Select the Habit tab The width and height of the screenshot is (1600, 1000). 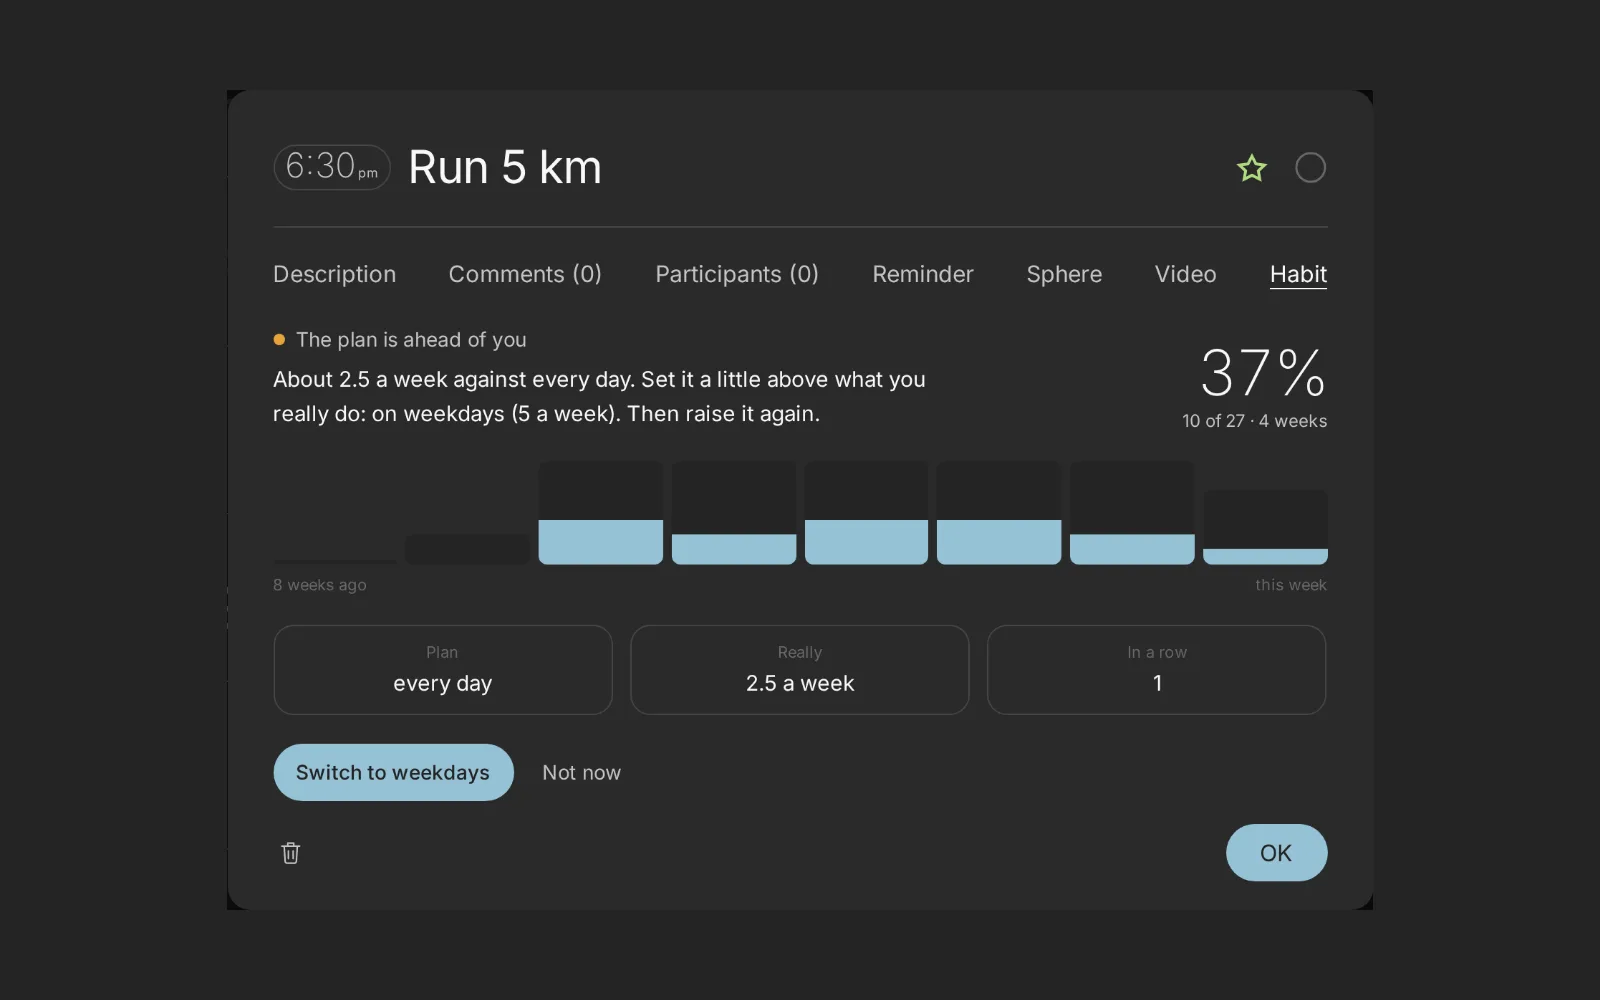point(1298,274)
